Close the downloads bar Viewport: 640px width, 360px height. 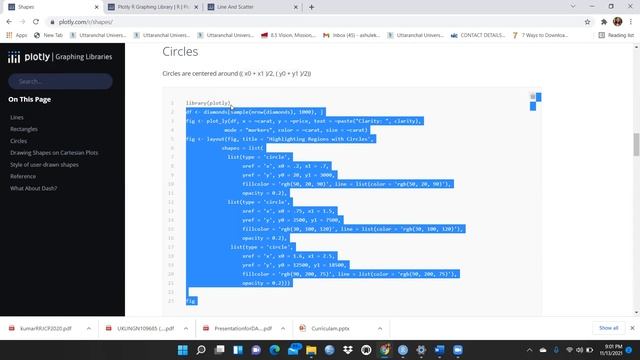coord(632,328)
